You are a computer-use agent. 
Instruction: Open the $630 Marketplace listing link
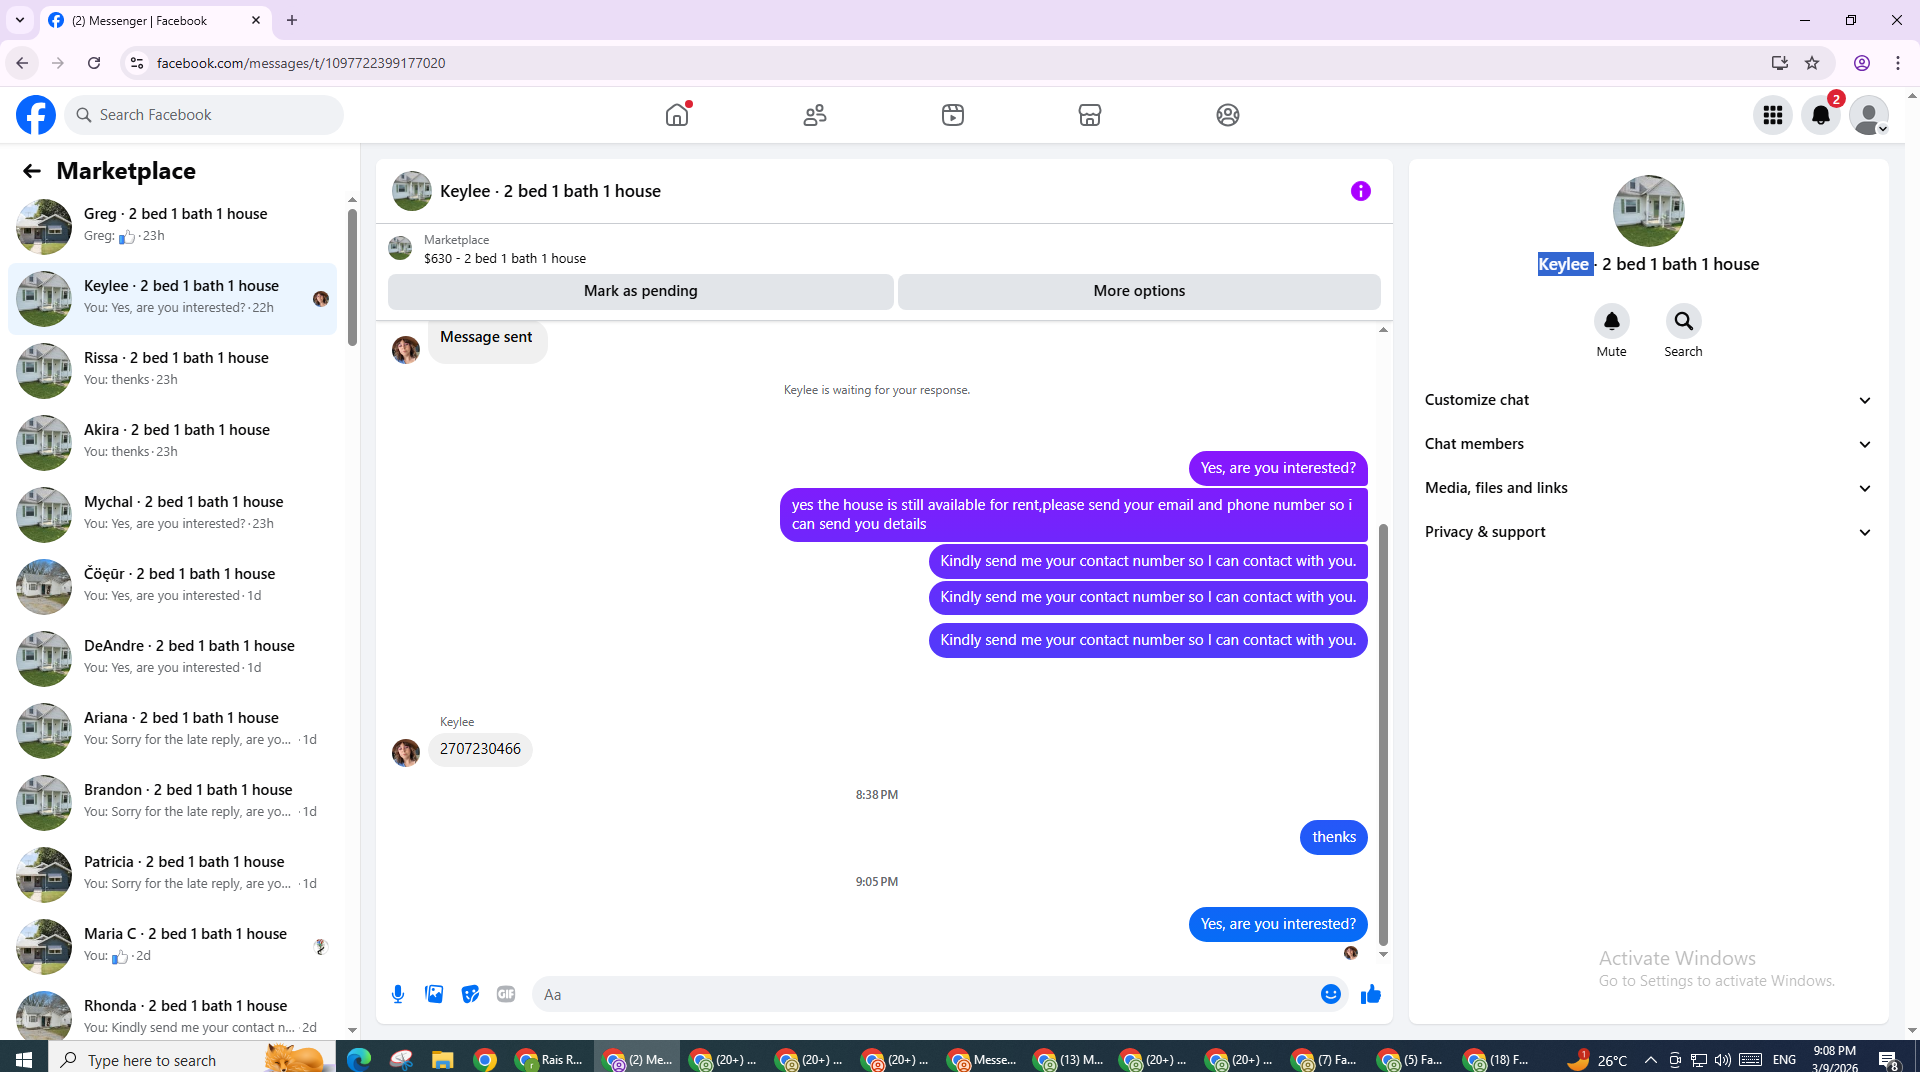click(505, 258)
